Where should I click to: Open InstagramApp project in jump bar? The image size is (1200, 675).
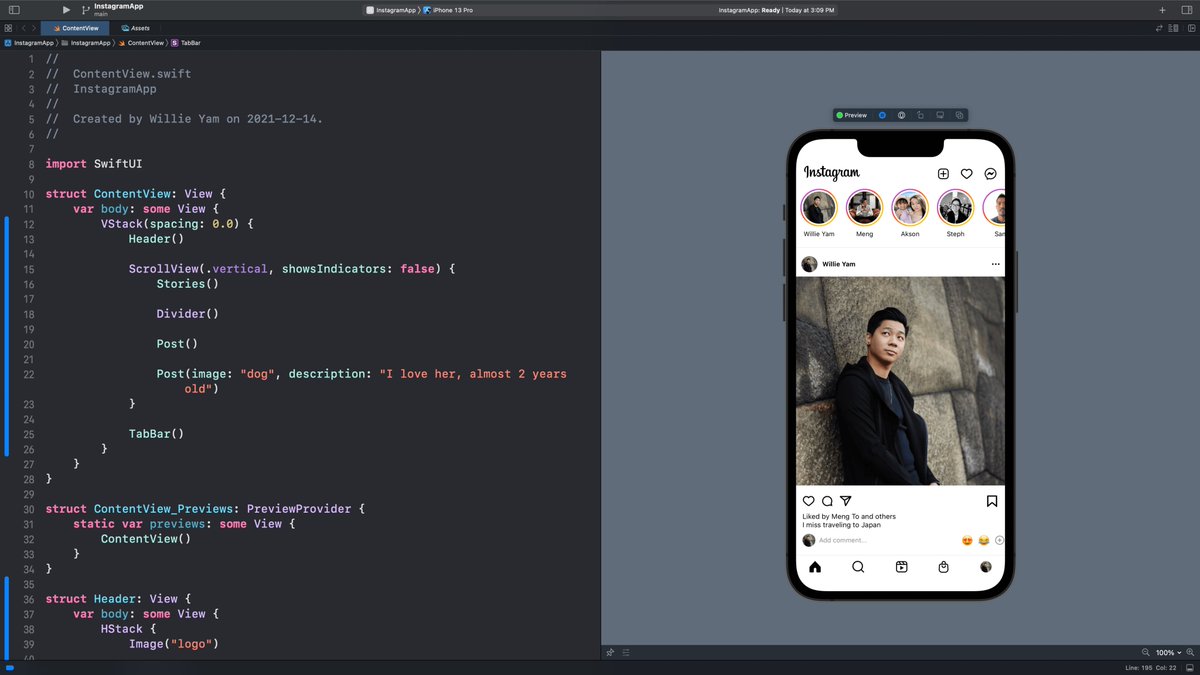tap(29, 43)
